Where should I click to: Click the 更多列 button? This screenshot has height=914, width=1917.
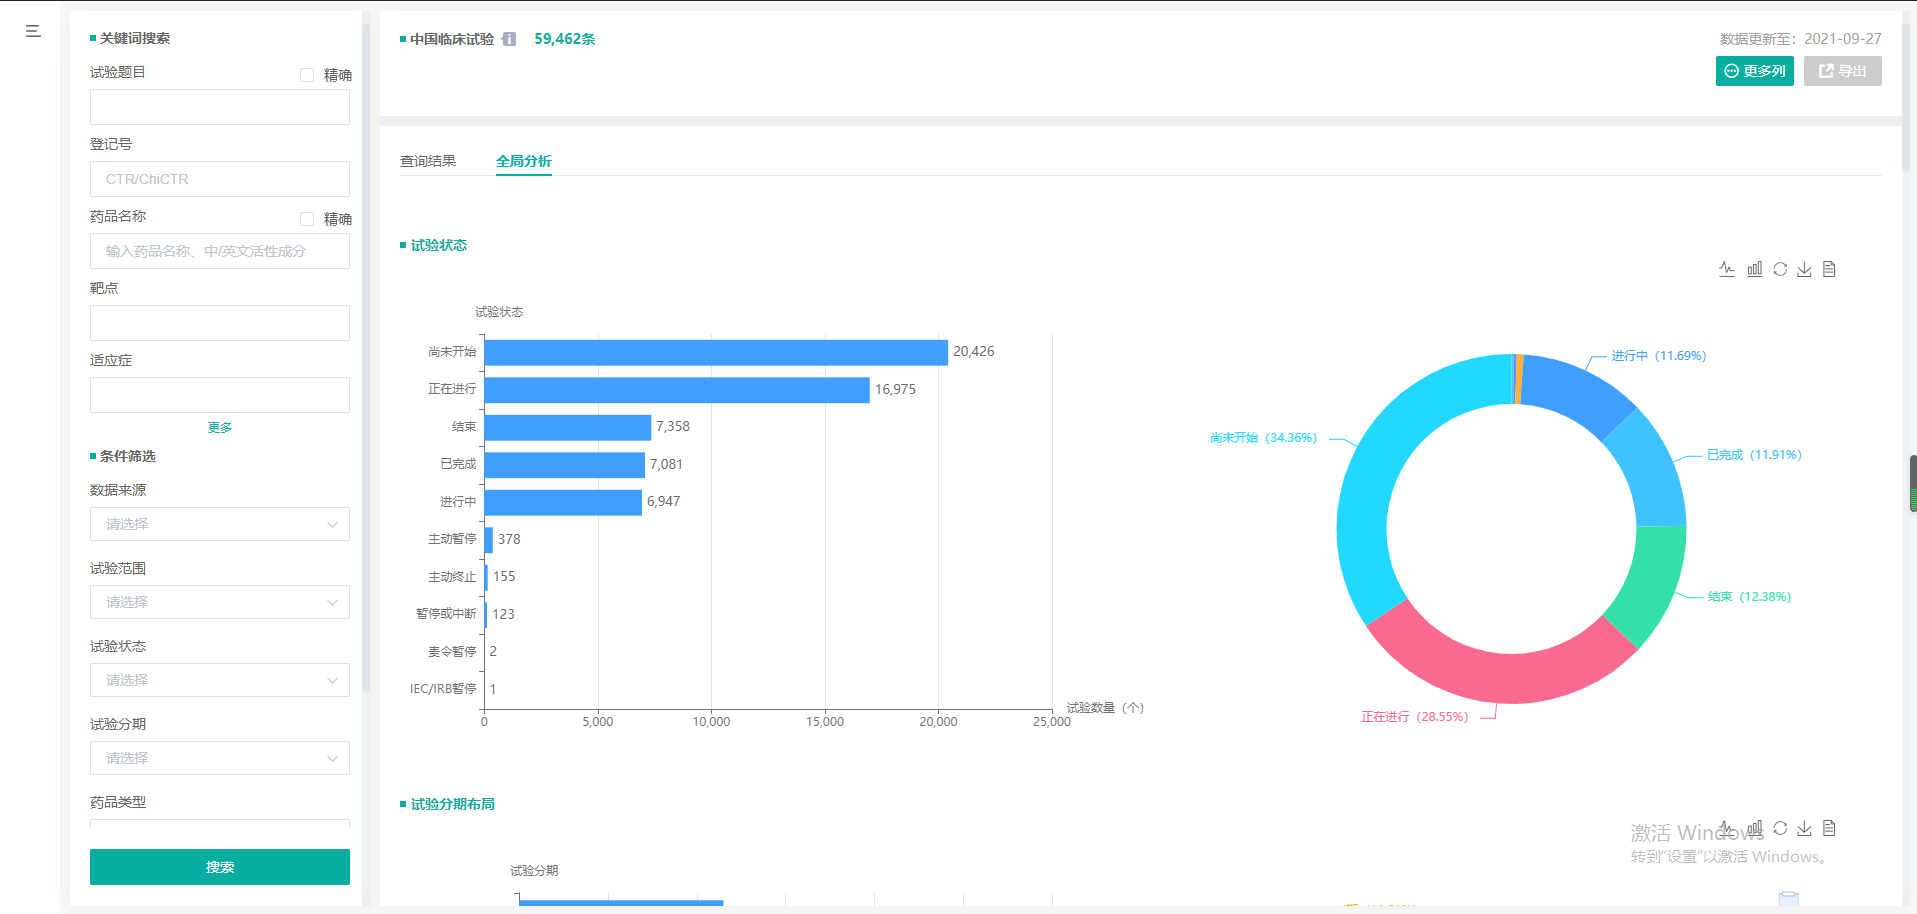pyautogui.click(x=1755, y=71)
